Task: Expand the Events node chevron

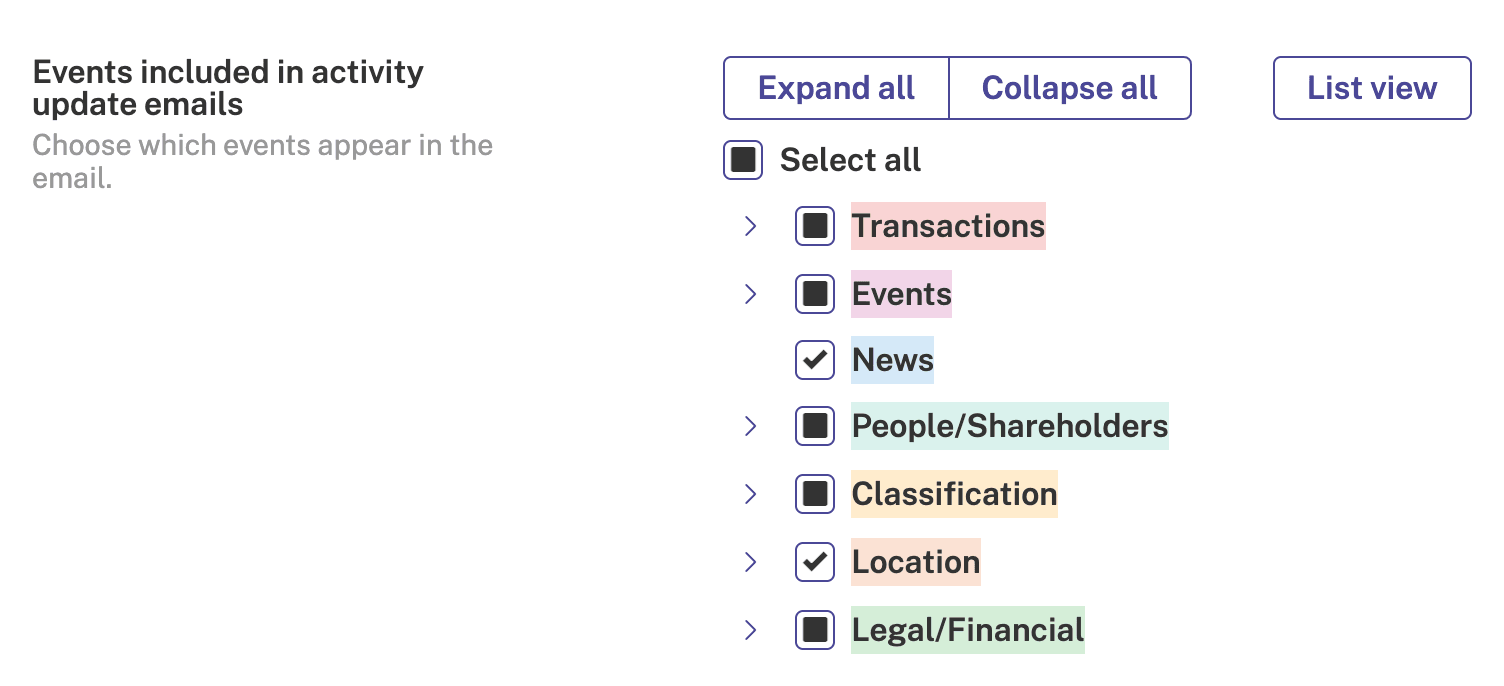Action: coord(751,294)
